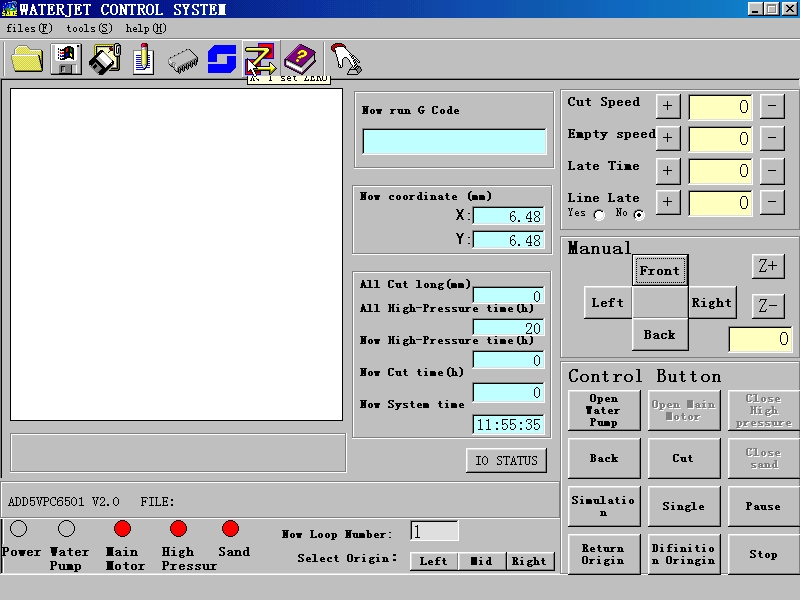Open the purple help book icon
The image size is (800, 600).
pyautogui.click(x=298, y=59)
